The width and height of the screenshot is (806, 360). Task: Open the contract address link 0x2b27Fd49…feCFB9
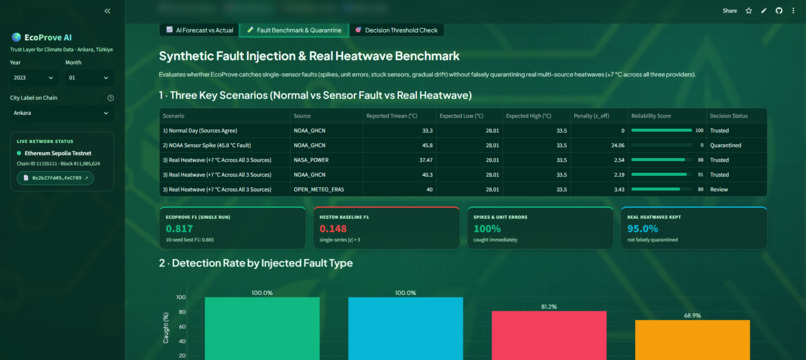(56, 178)
